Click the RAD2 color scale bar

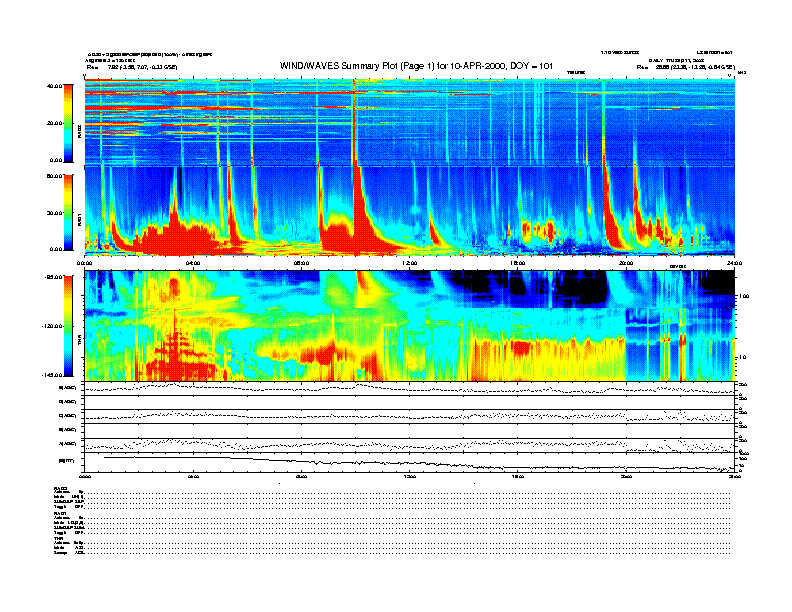tap(67, 122)
